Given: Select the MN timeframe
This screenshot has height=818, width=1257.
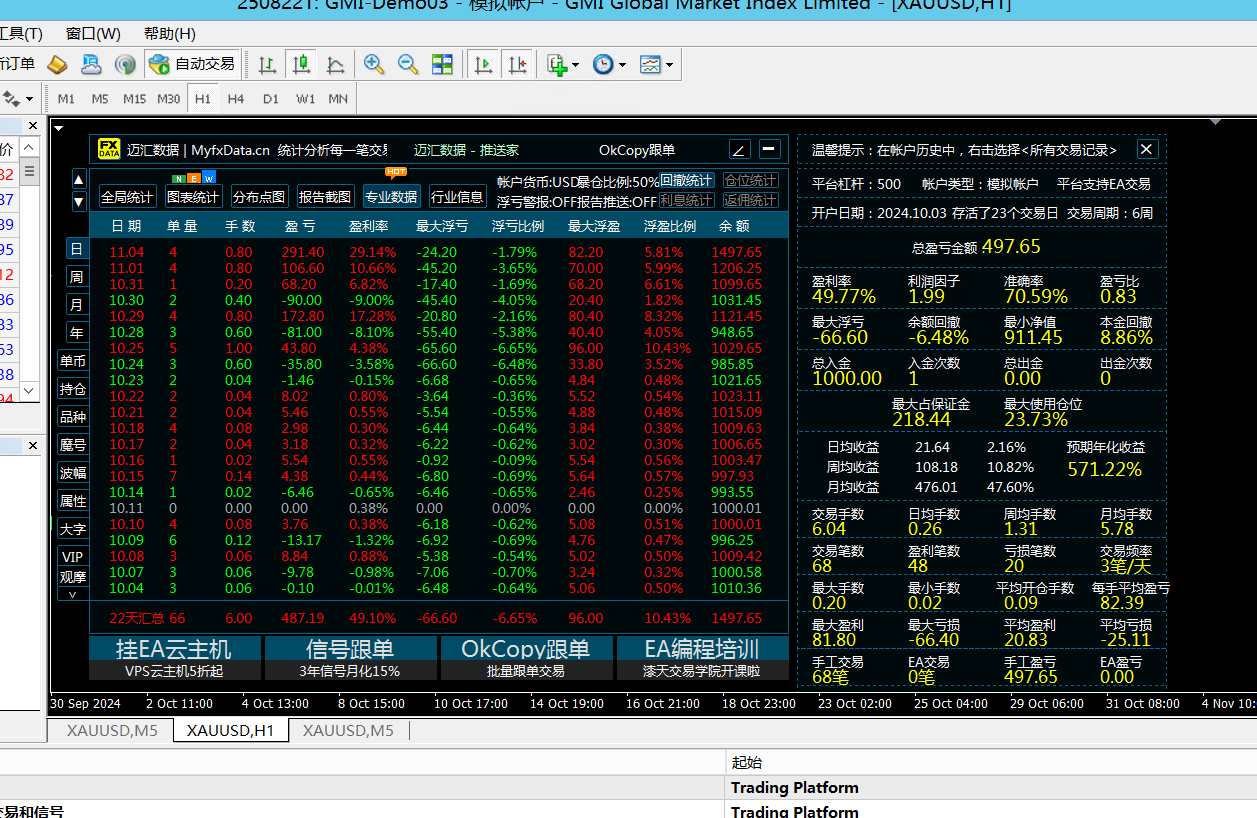Looking at the screenshot, I should [338, 99].
